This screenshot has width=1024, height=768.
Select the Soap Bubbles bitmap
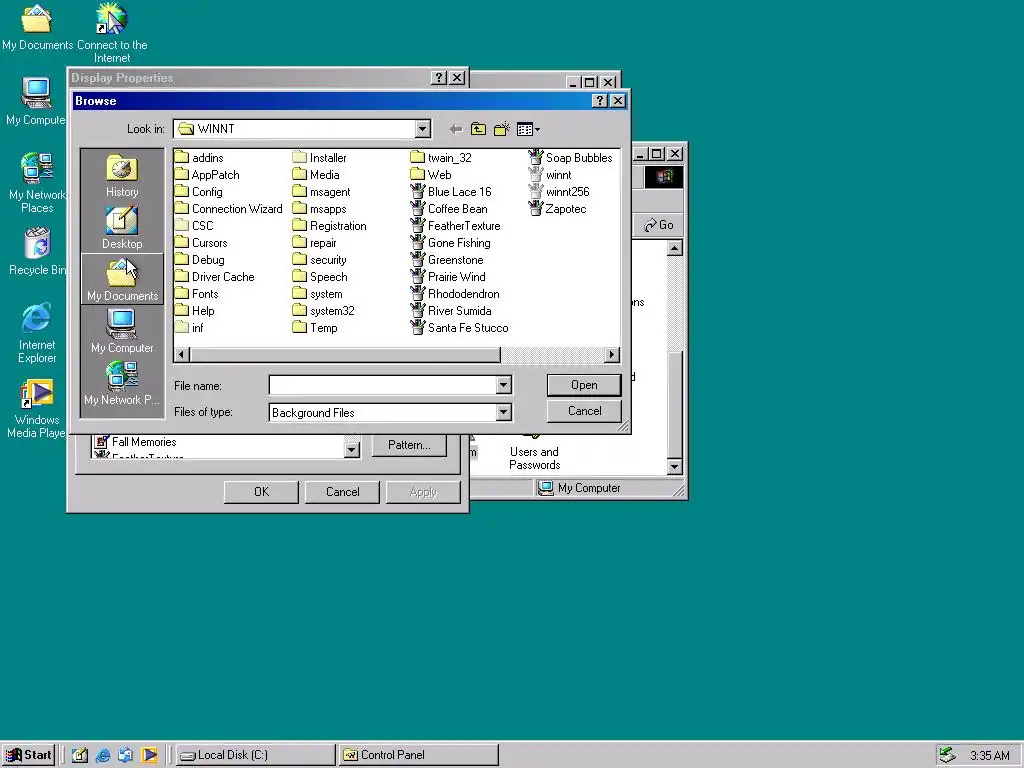(x=571, y=158)
